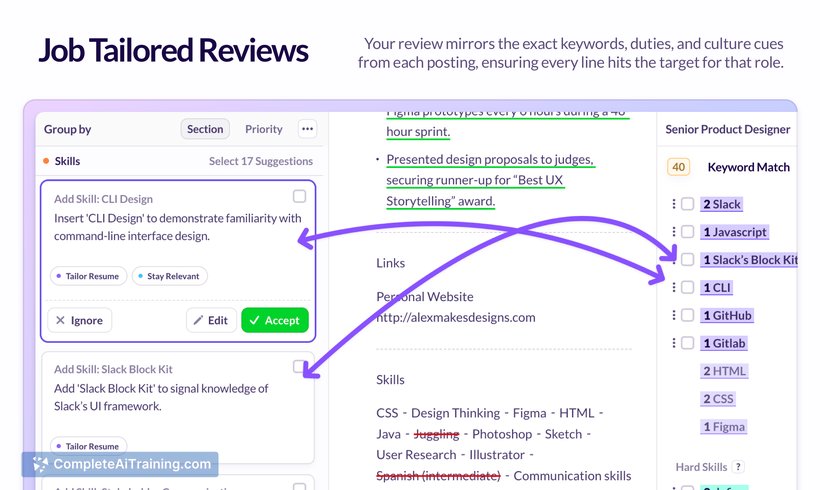820x490 pixels.
Task: Tick the Add Skill: CLI Design checkbox
Action: [299, 196]
